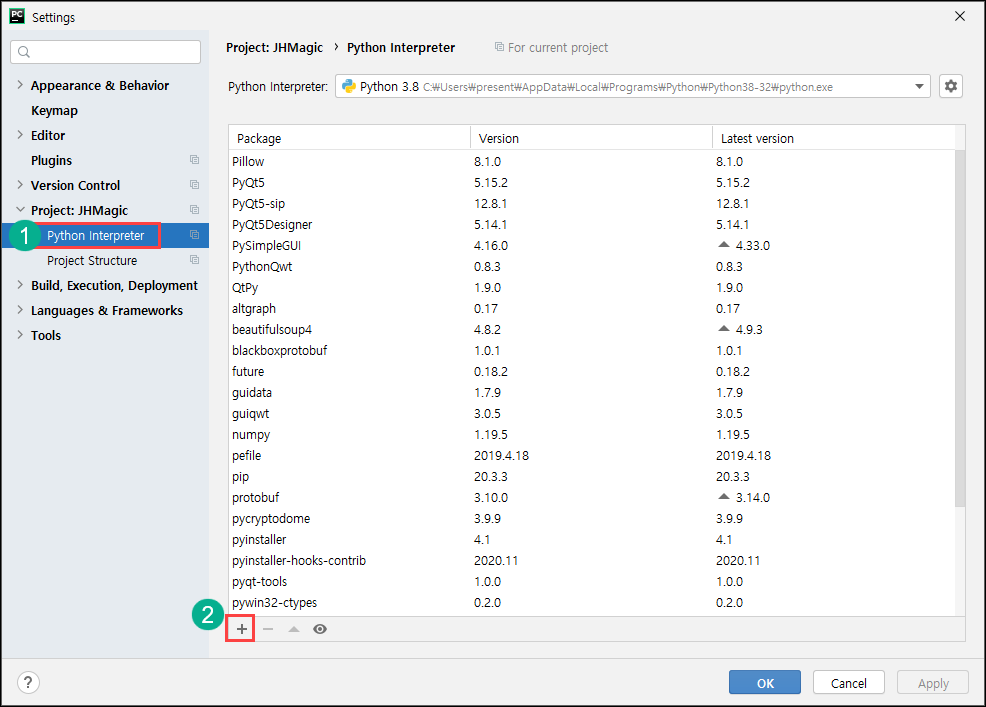Expand Languages & Frameworks section
This screenshot has height=707, width=986.
19,309
